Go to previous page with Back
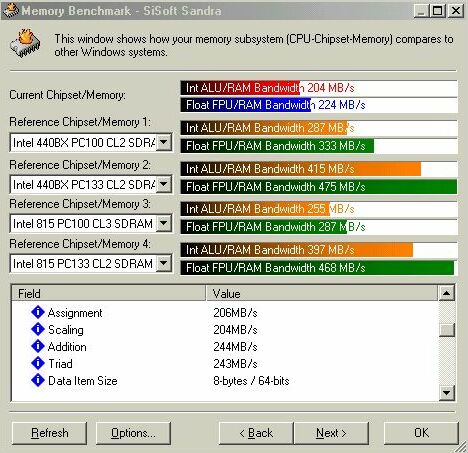This screenshot has width=468, height=453. (x=256, y=433)
